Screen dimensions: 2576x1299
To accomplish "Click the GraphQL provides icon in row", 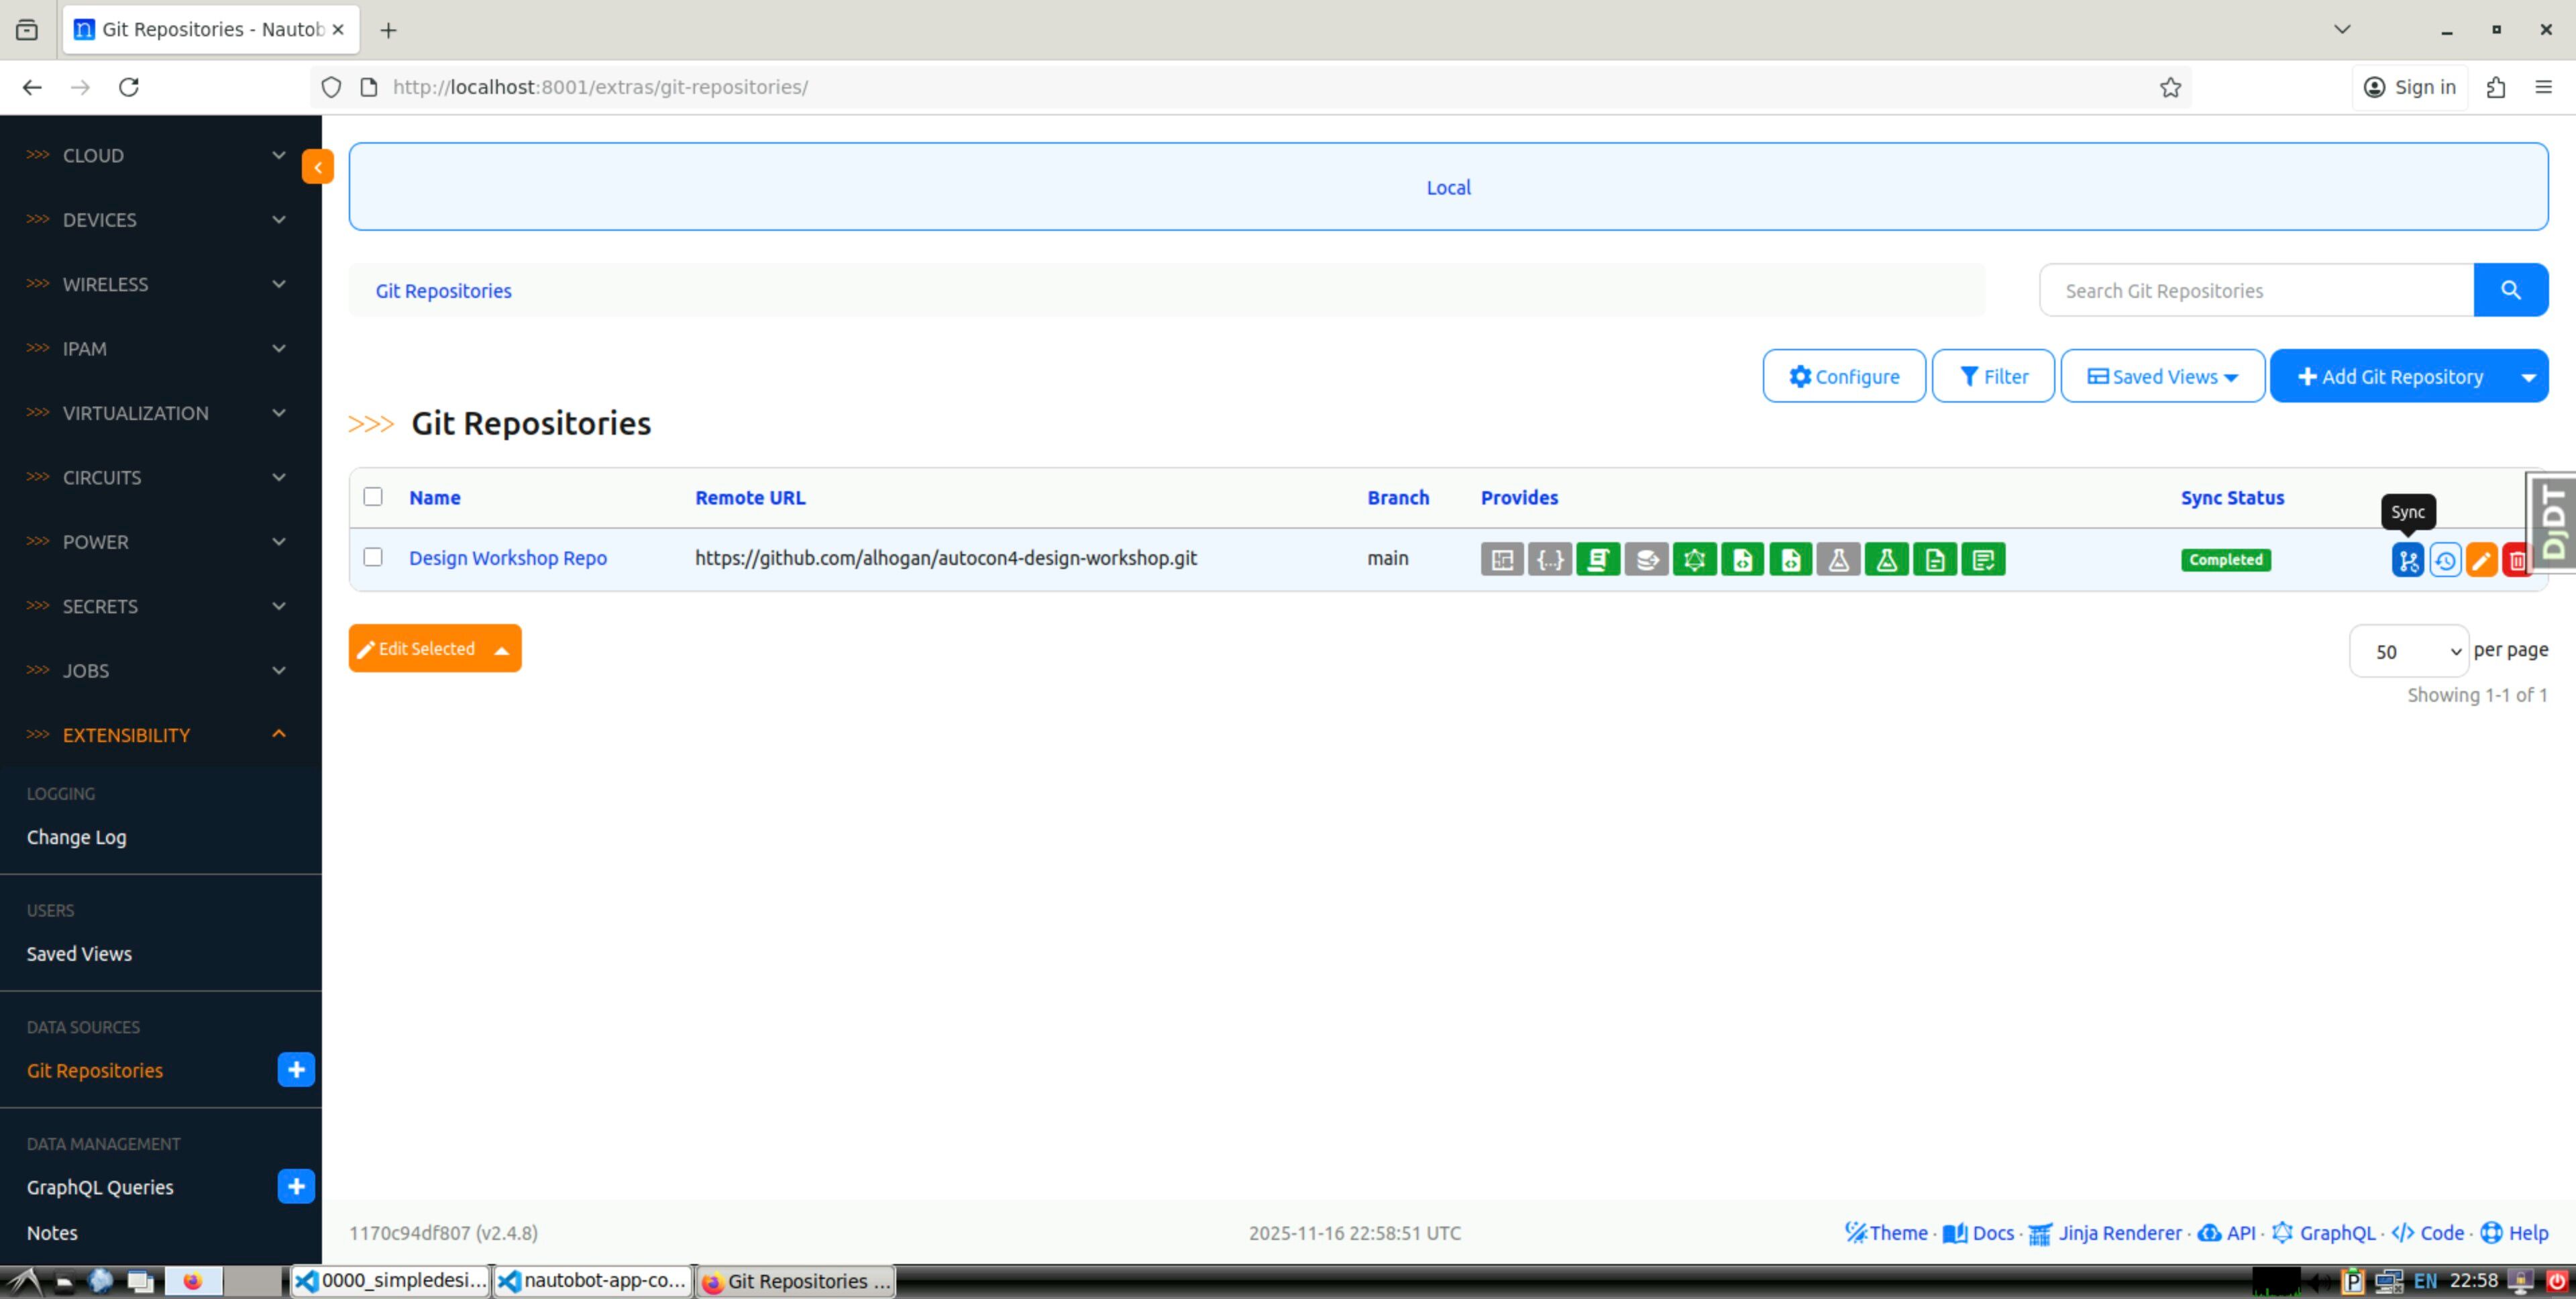I will (x=1694, y=560).
